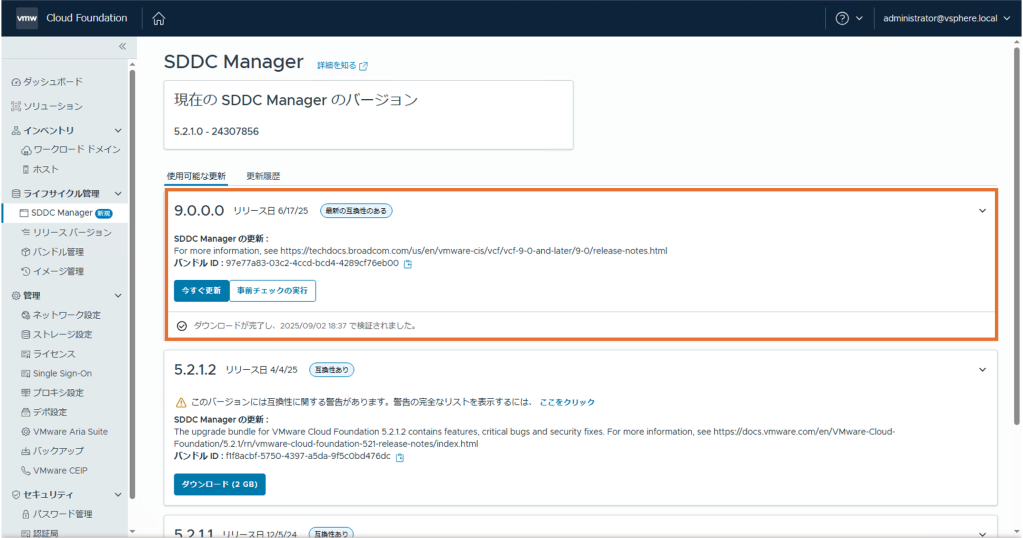1023x538 pixels.
Task: Click the Single Sign-On icon
Action: [x=25, y=374]
